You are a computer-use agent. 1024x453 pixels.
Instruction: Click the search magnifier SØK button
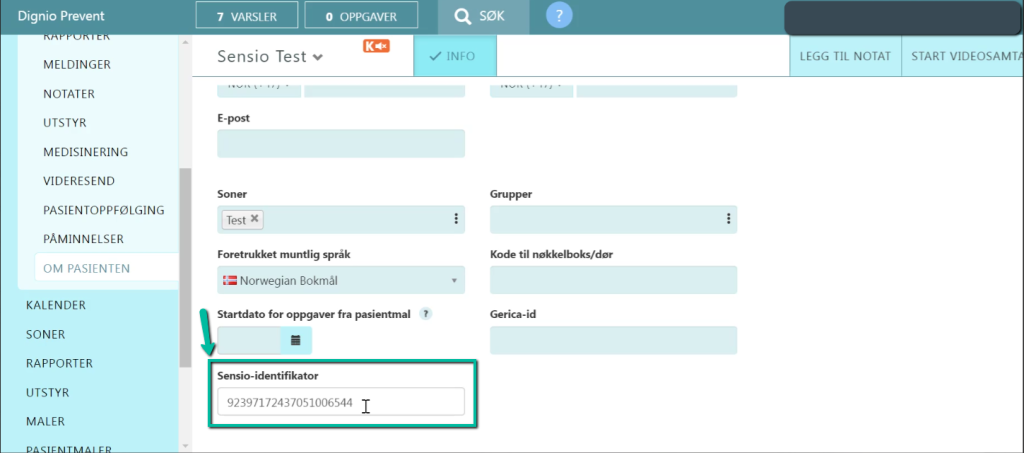click(483, 17)
